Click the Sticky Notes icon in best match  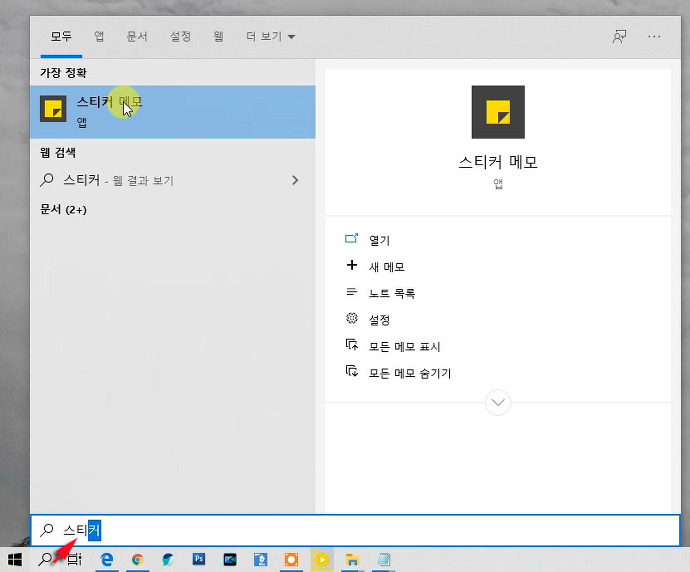(x=53, y=109)
